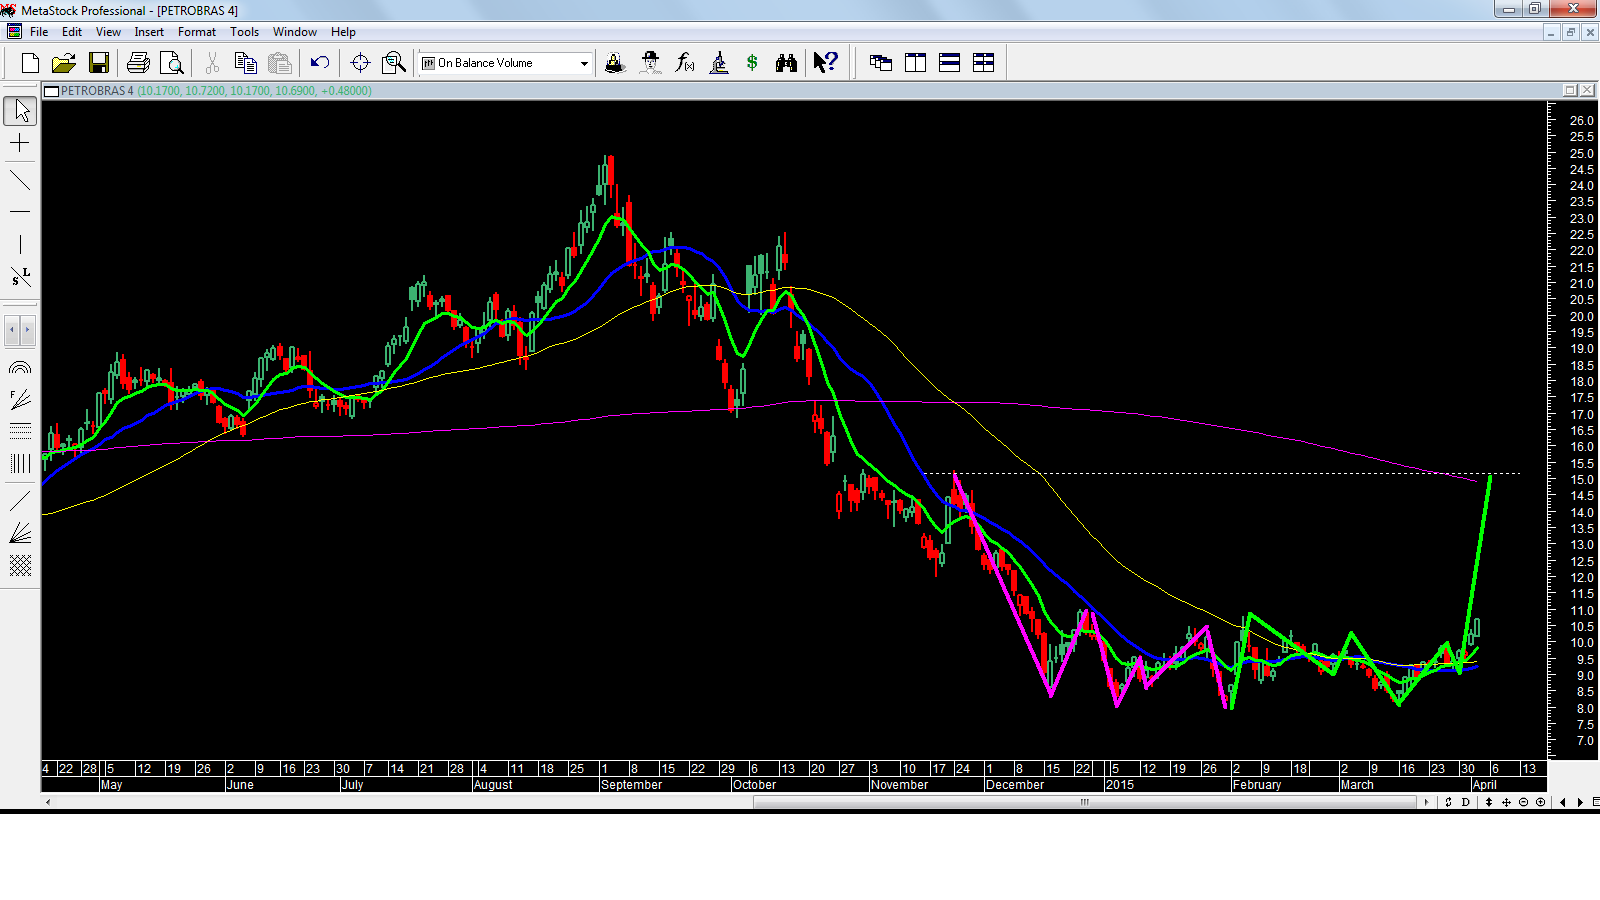Select the trendline drawing tool
Screen dimensions: 1600x900
(20, 180)
